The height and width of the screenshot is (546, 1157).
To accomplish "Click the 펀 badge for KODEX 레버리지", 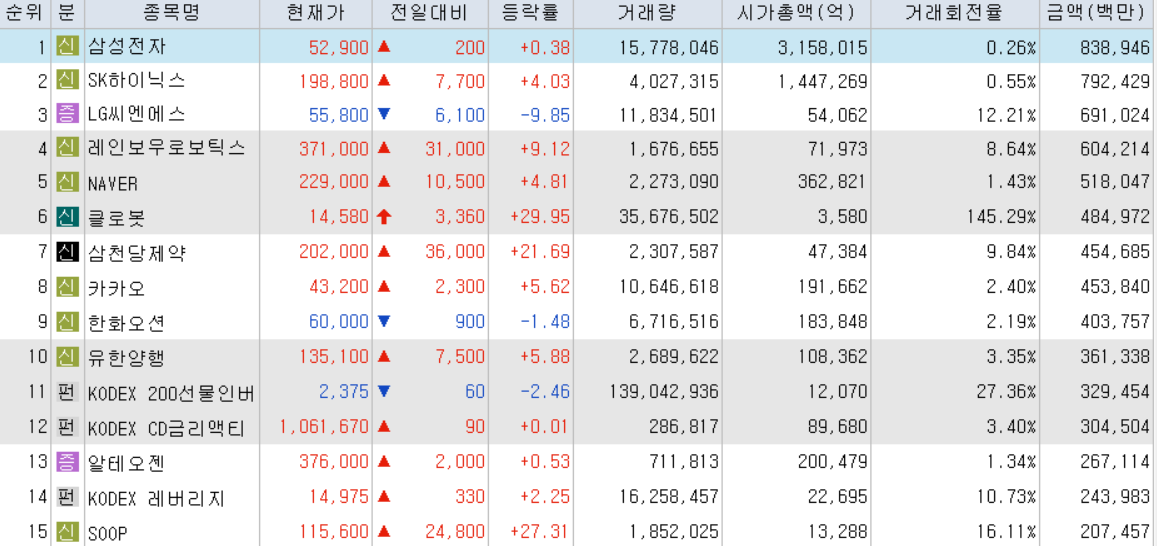I will click(66, 497).
